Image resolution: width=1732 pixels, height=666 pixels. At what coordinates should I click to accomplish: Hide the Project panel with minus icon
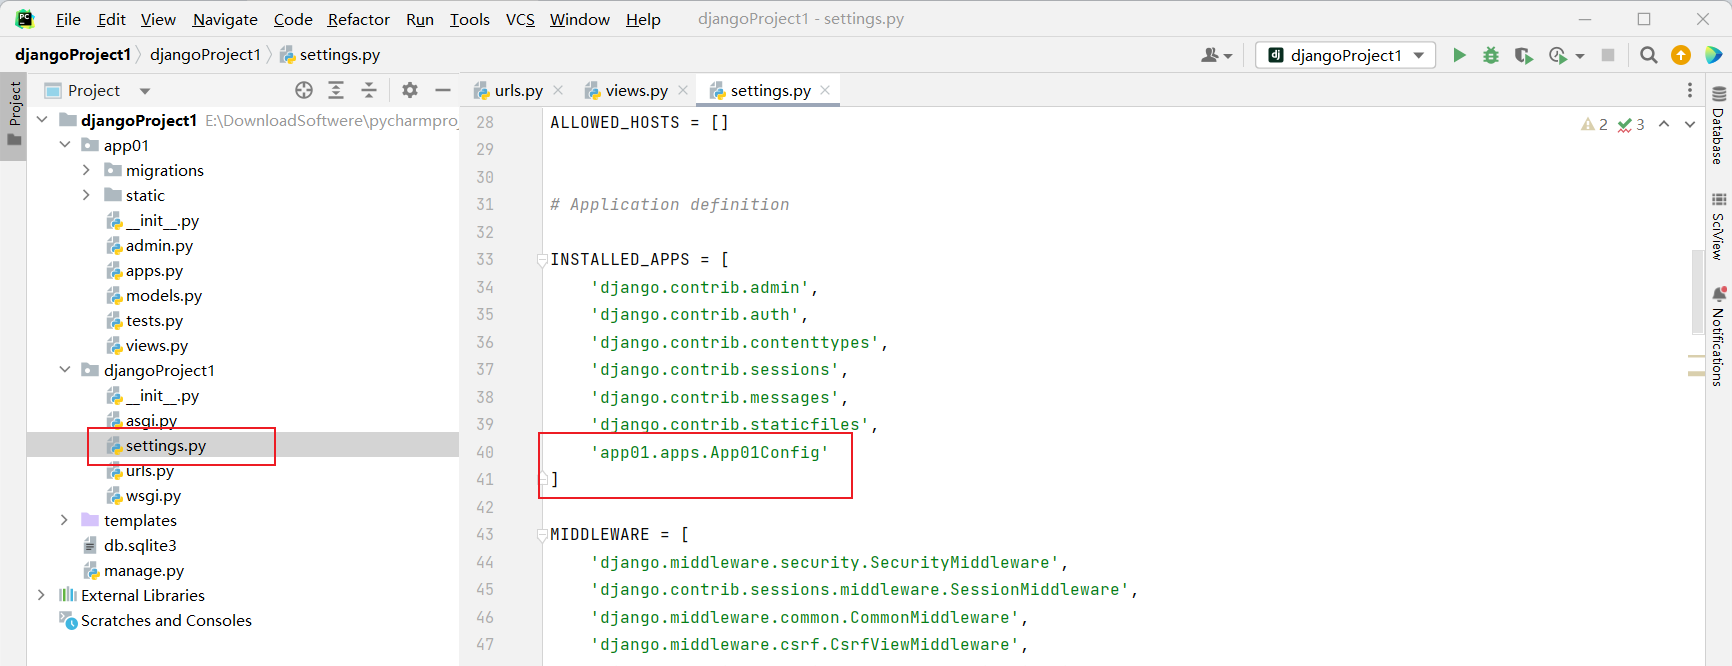pyautogui.click(x=443, y=90)
